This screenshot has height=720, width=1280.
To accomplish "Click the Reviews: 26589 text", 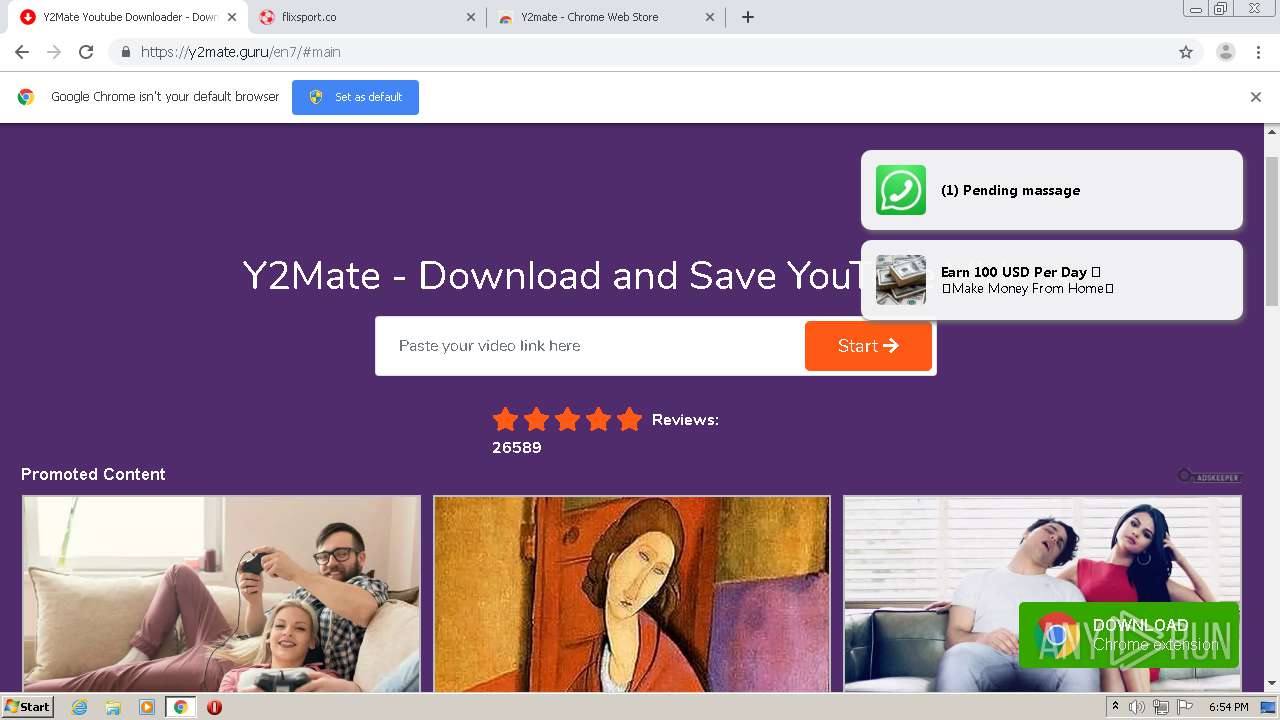I will 605,433.
